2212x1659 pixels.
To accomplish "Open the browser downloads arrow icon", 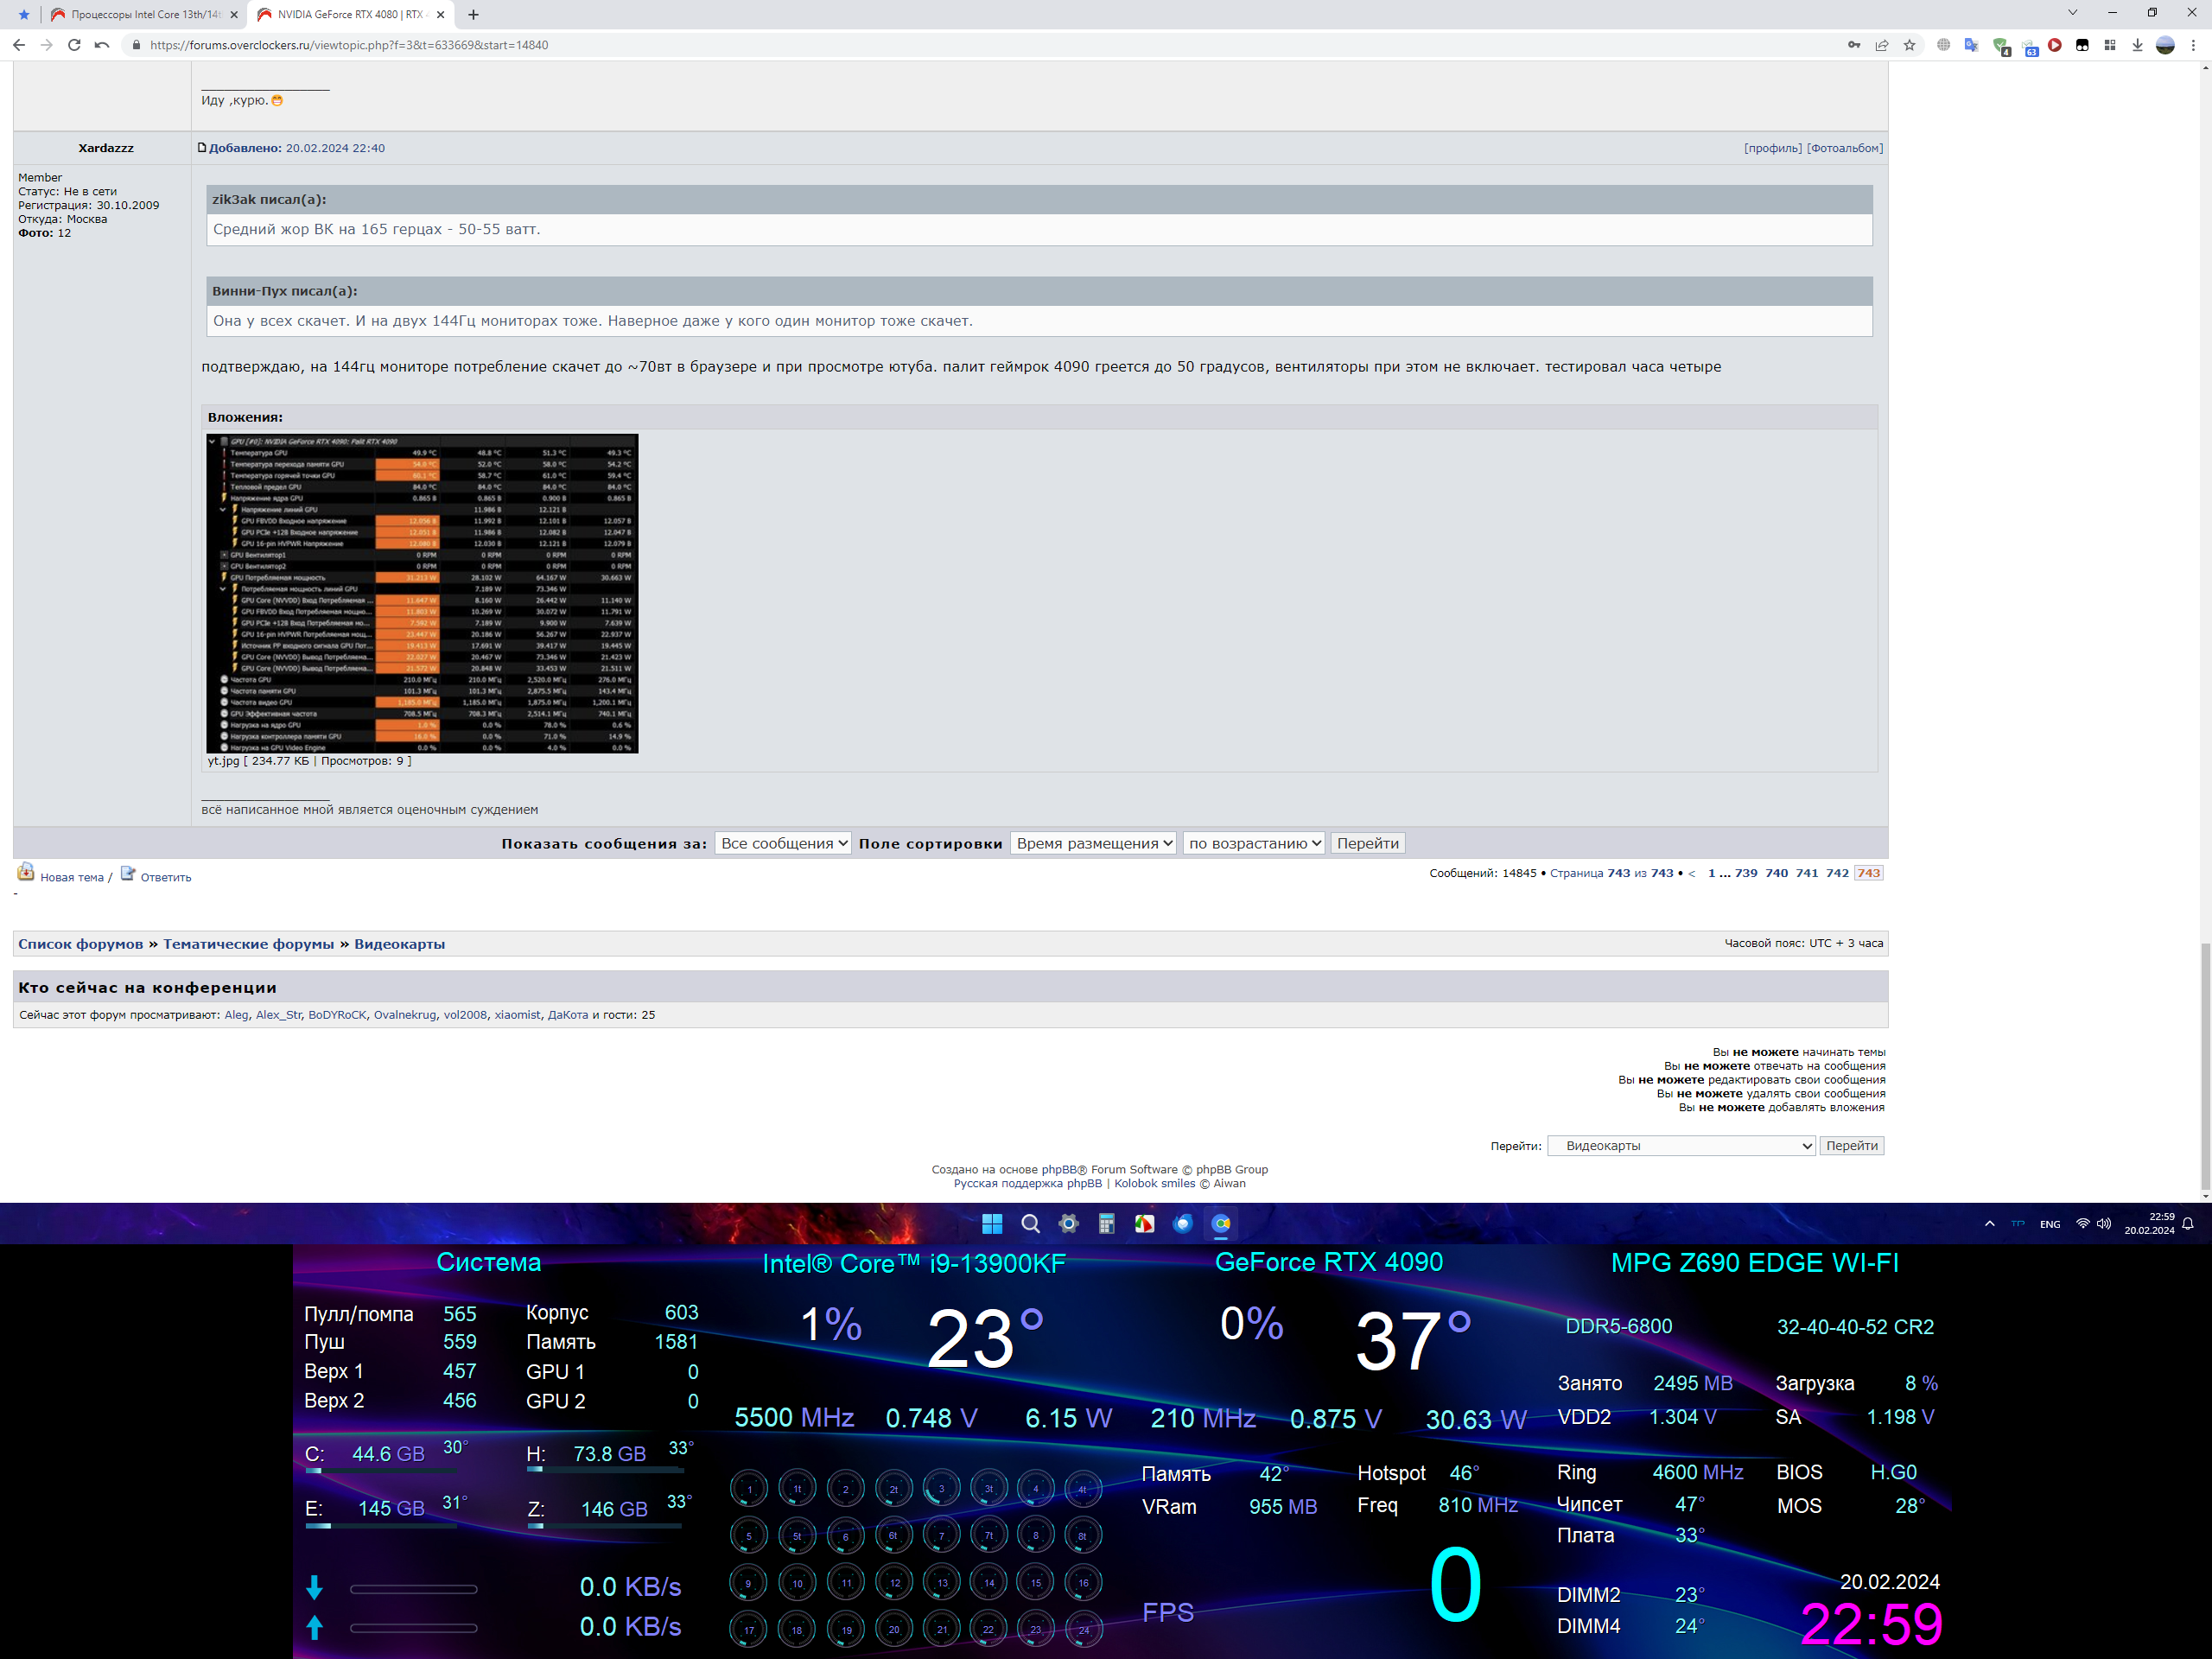I will pos(2137,45).
